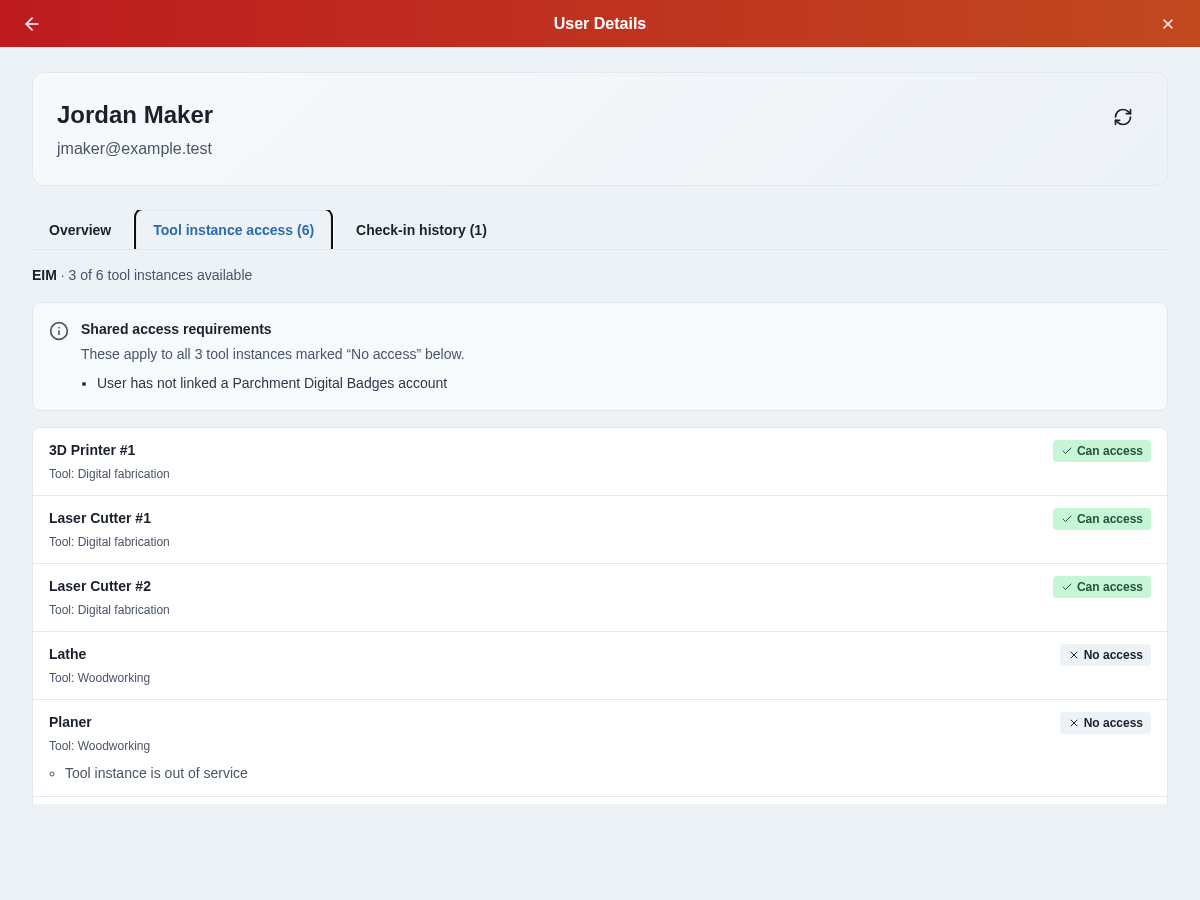Click the Can access badge for Laser Cutter #1

coord(1102,519)
